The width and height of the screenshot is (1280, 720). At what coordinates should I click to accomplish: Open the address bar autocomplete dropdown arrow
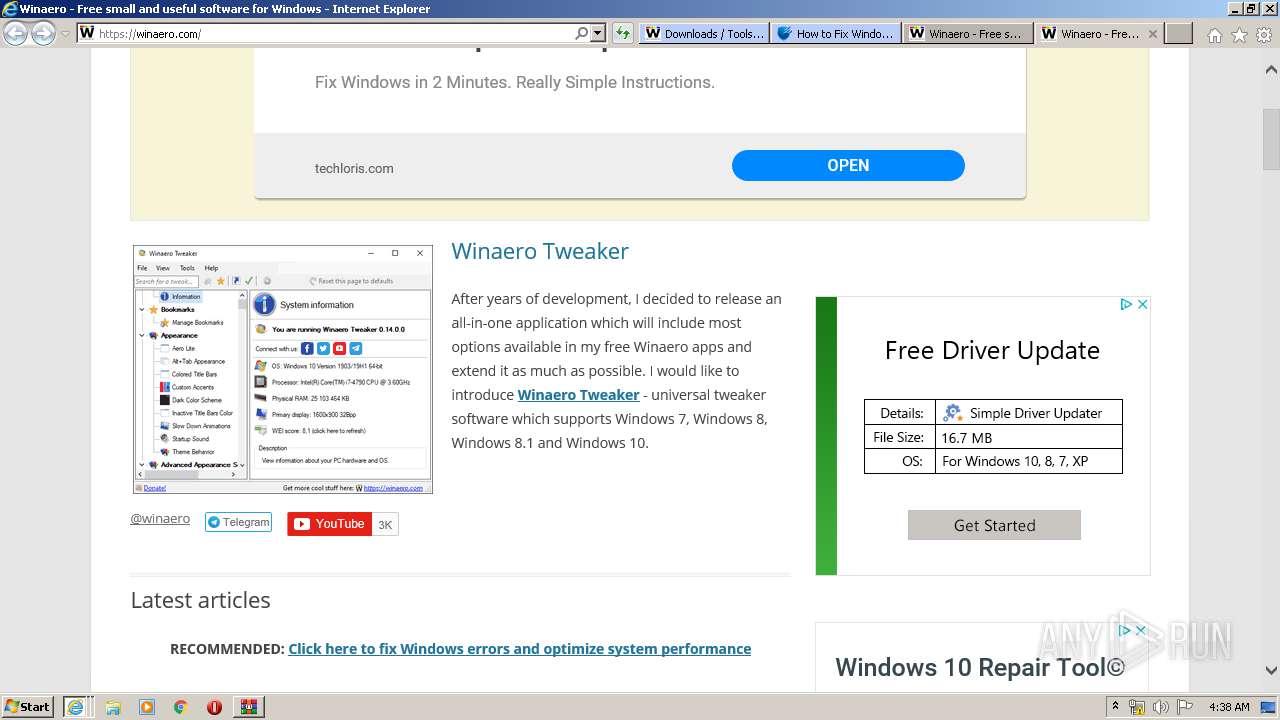point(597,33)
